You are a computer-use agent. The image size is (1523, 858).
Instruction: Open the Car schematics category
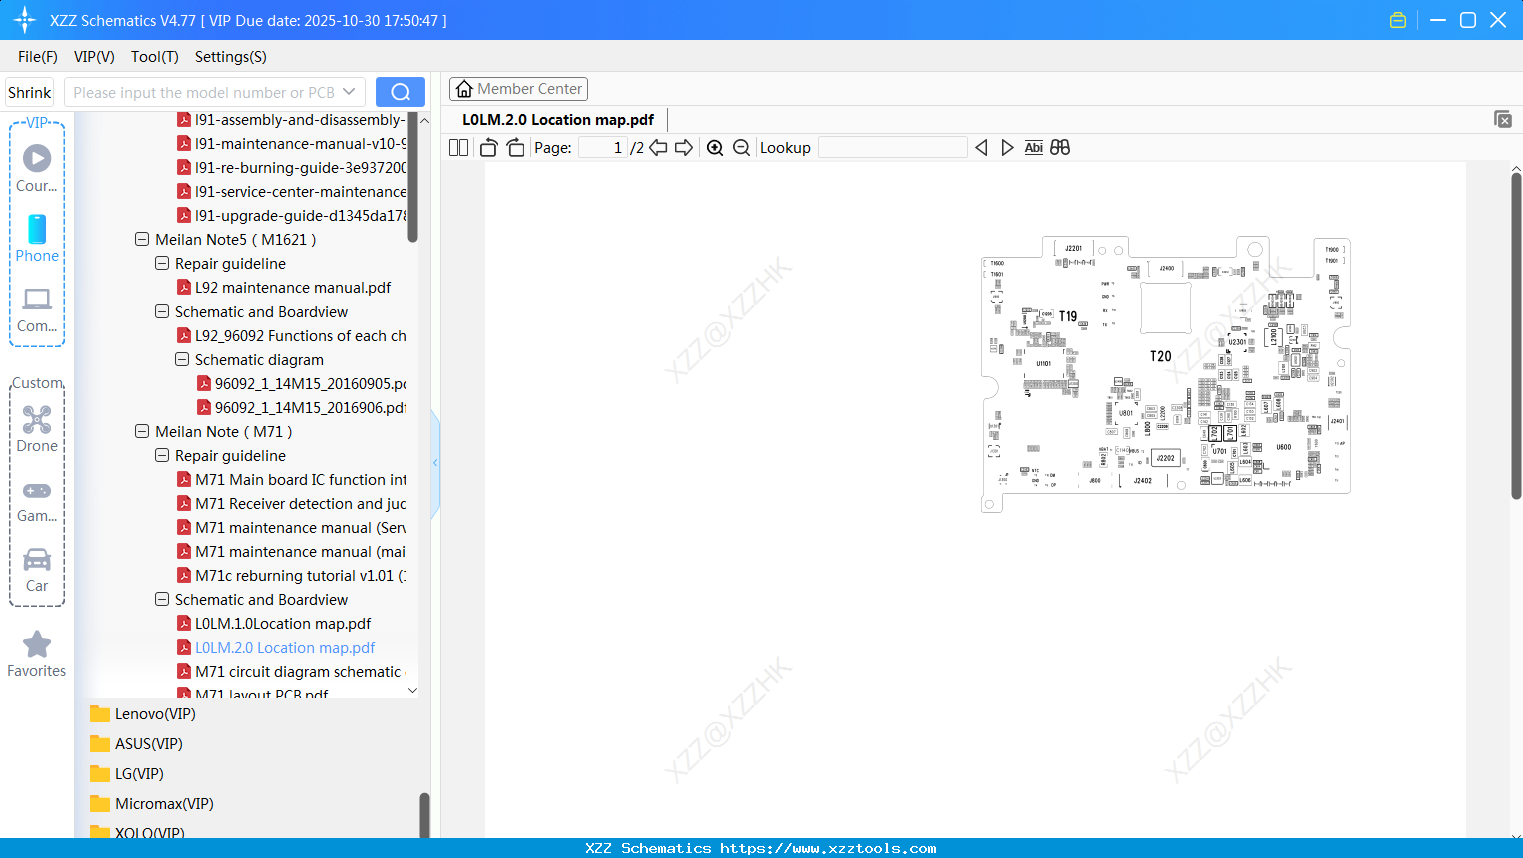[x=37, y=559]
